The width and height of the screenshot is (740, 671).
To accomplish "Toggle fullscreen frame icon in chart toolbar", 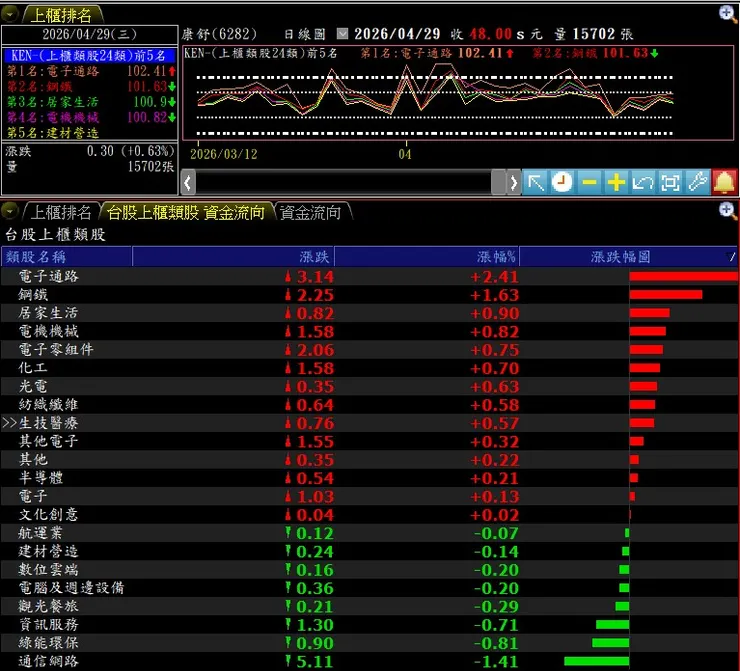I will pyautogui.click(x=670, y=182).
